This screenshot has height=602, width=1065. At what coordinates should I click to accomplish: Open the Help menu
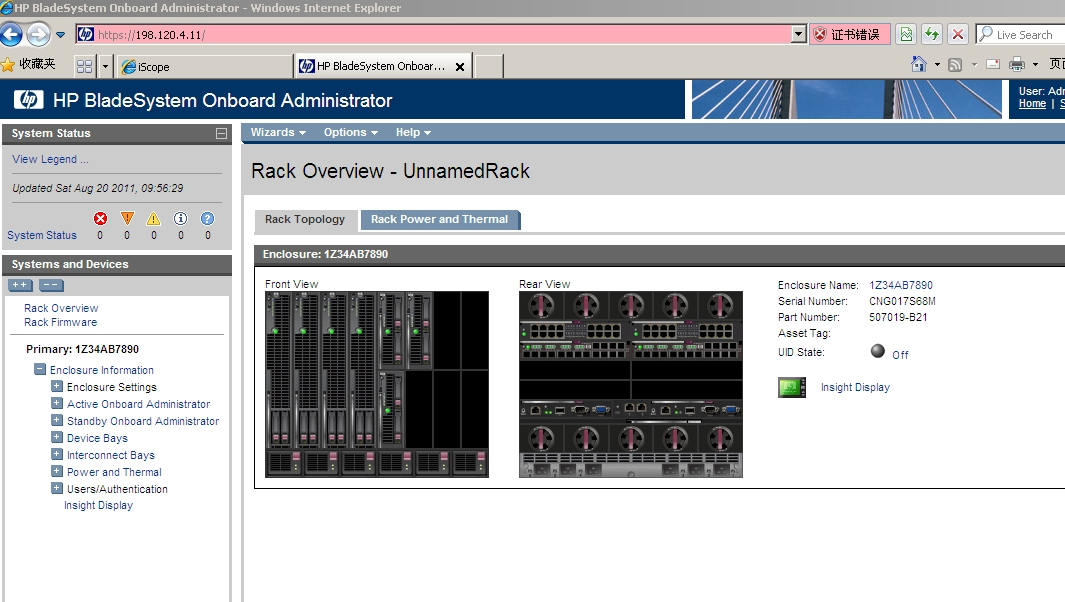click(x=413, y=132)
